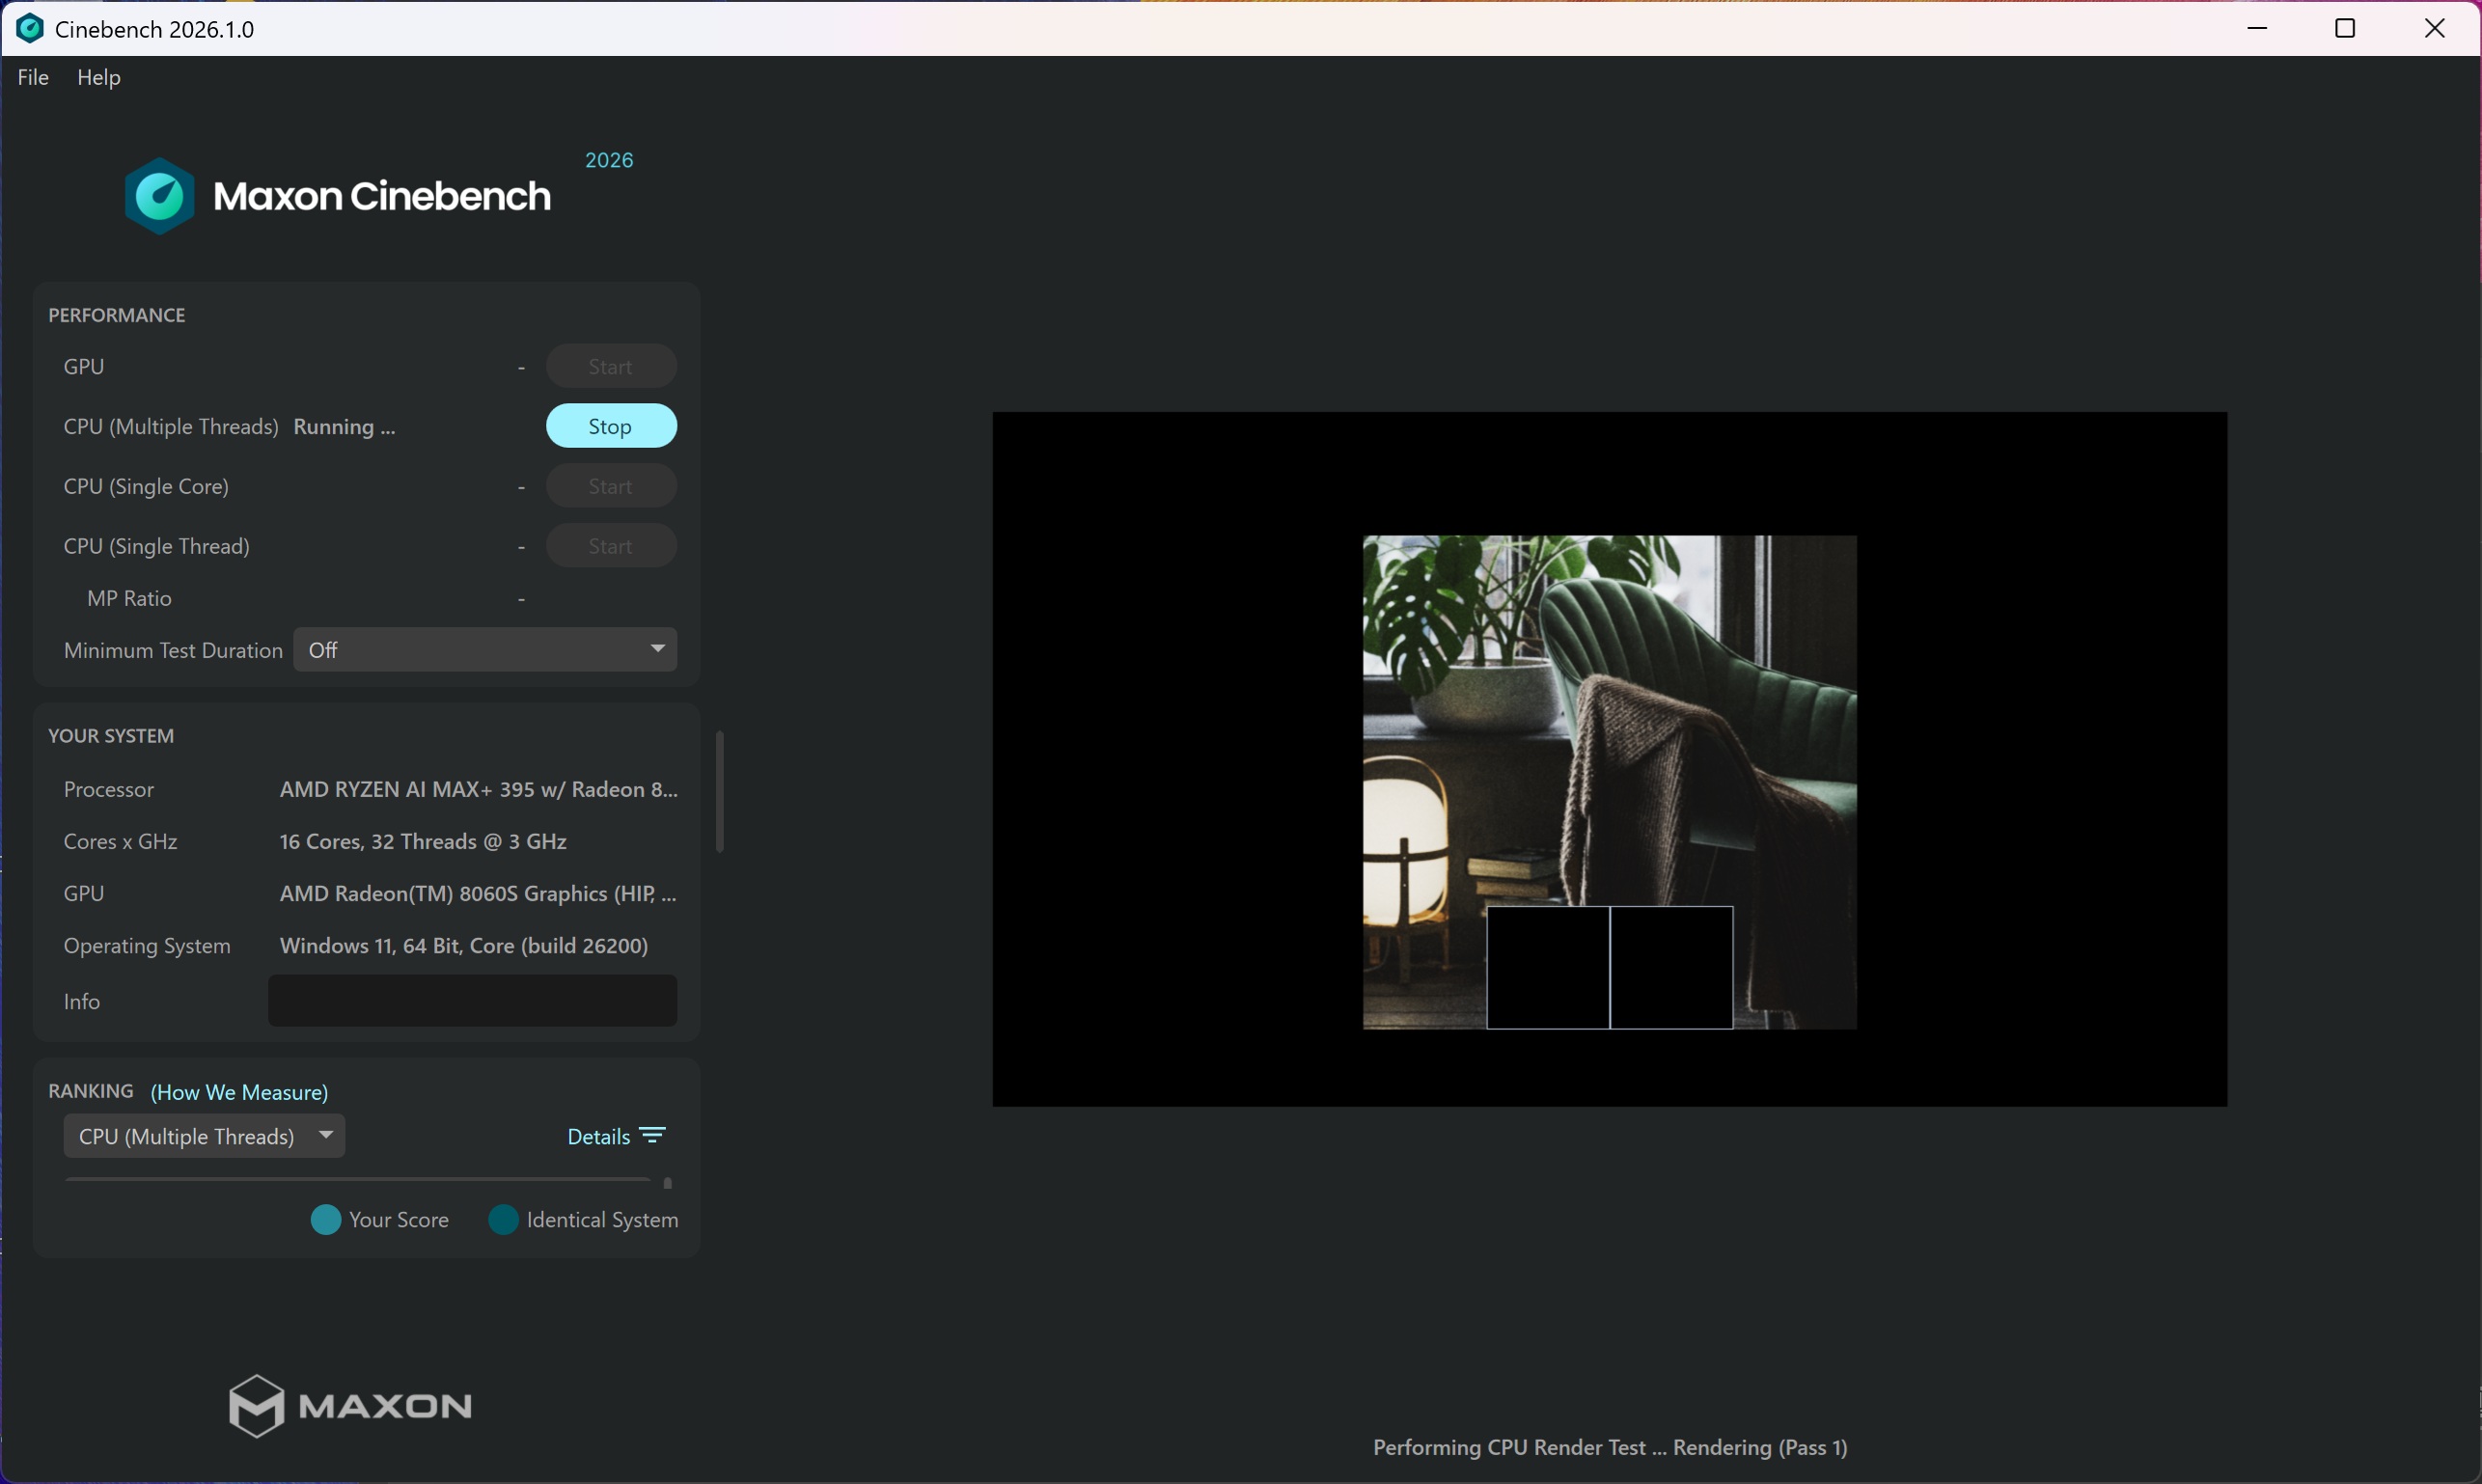Screen dimensions: 2482x1484
Task: Open the File menu
Action: [33, 77]
